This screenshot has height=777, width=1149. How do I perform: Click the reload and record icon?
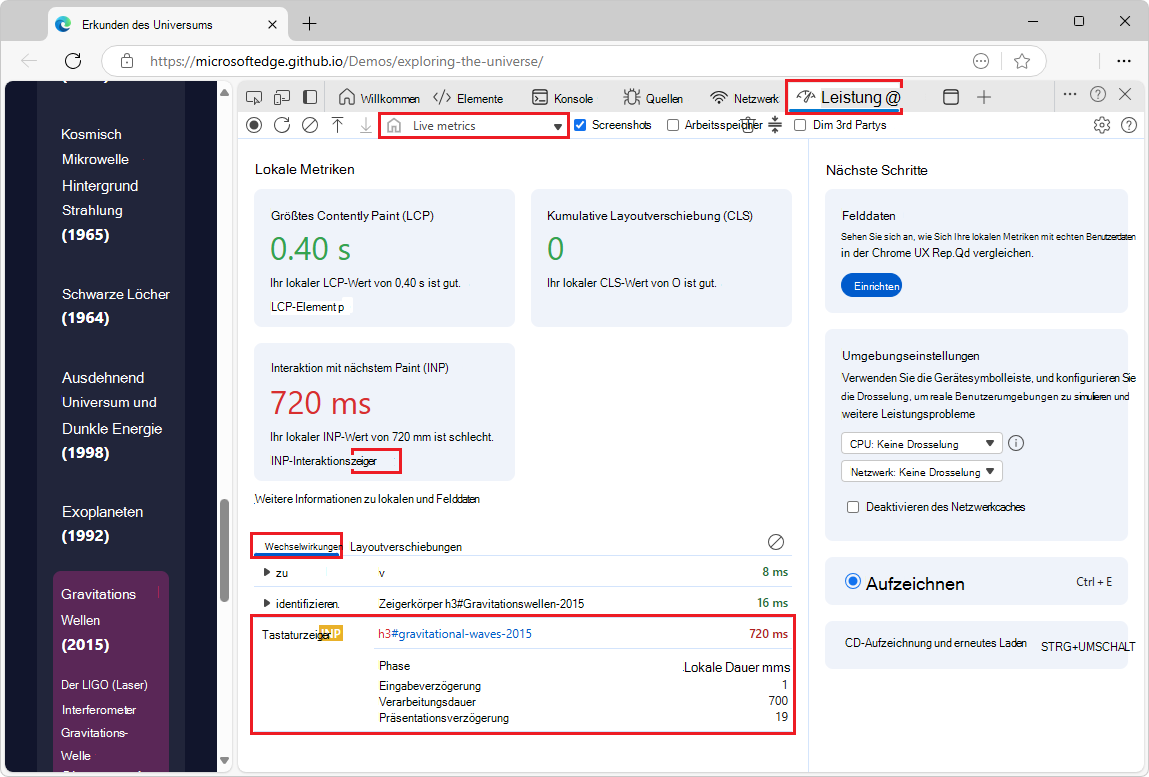point(282,125)
